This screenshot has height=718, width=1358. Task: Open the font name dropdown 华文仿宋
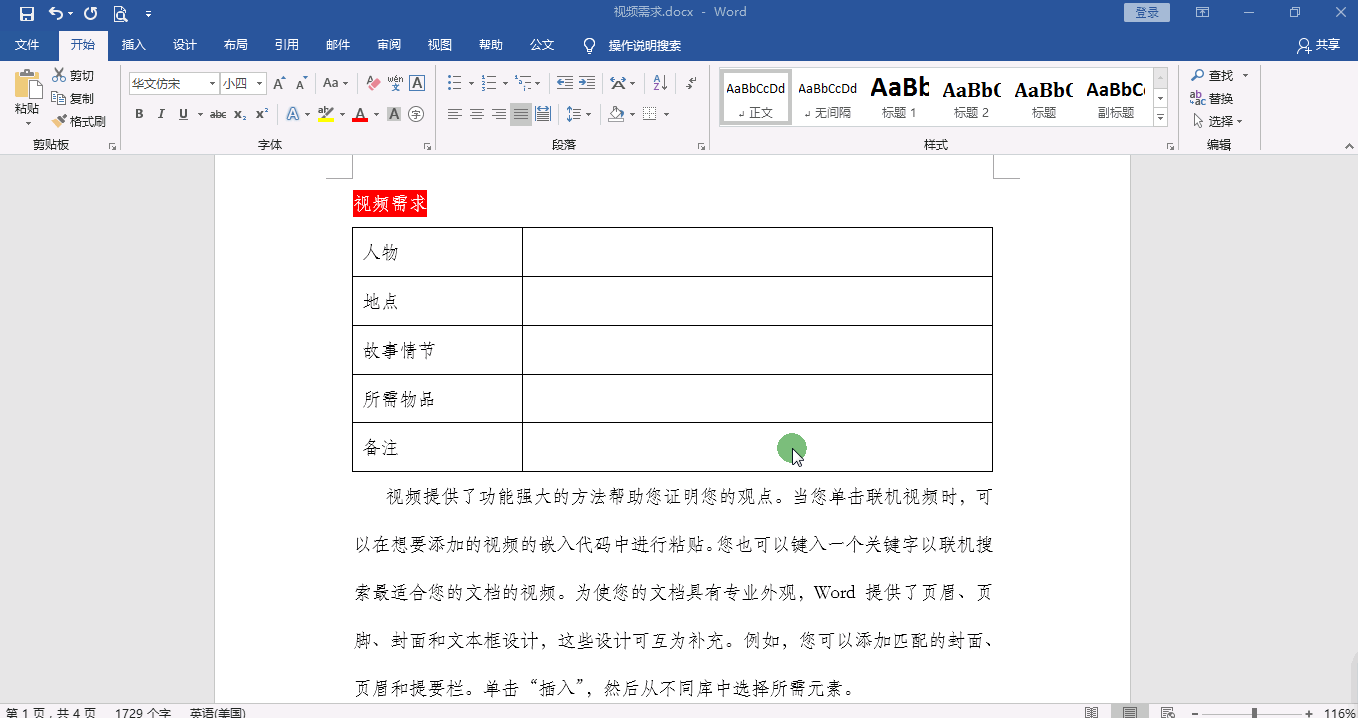(x=212, y=84)
